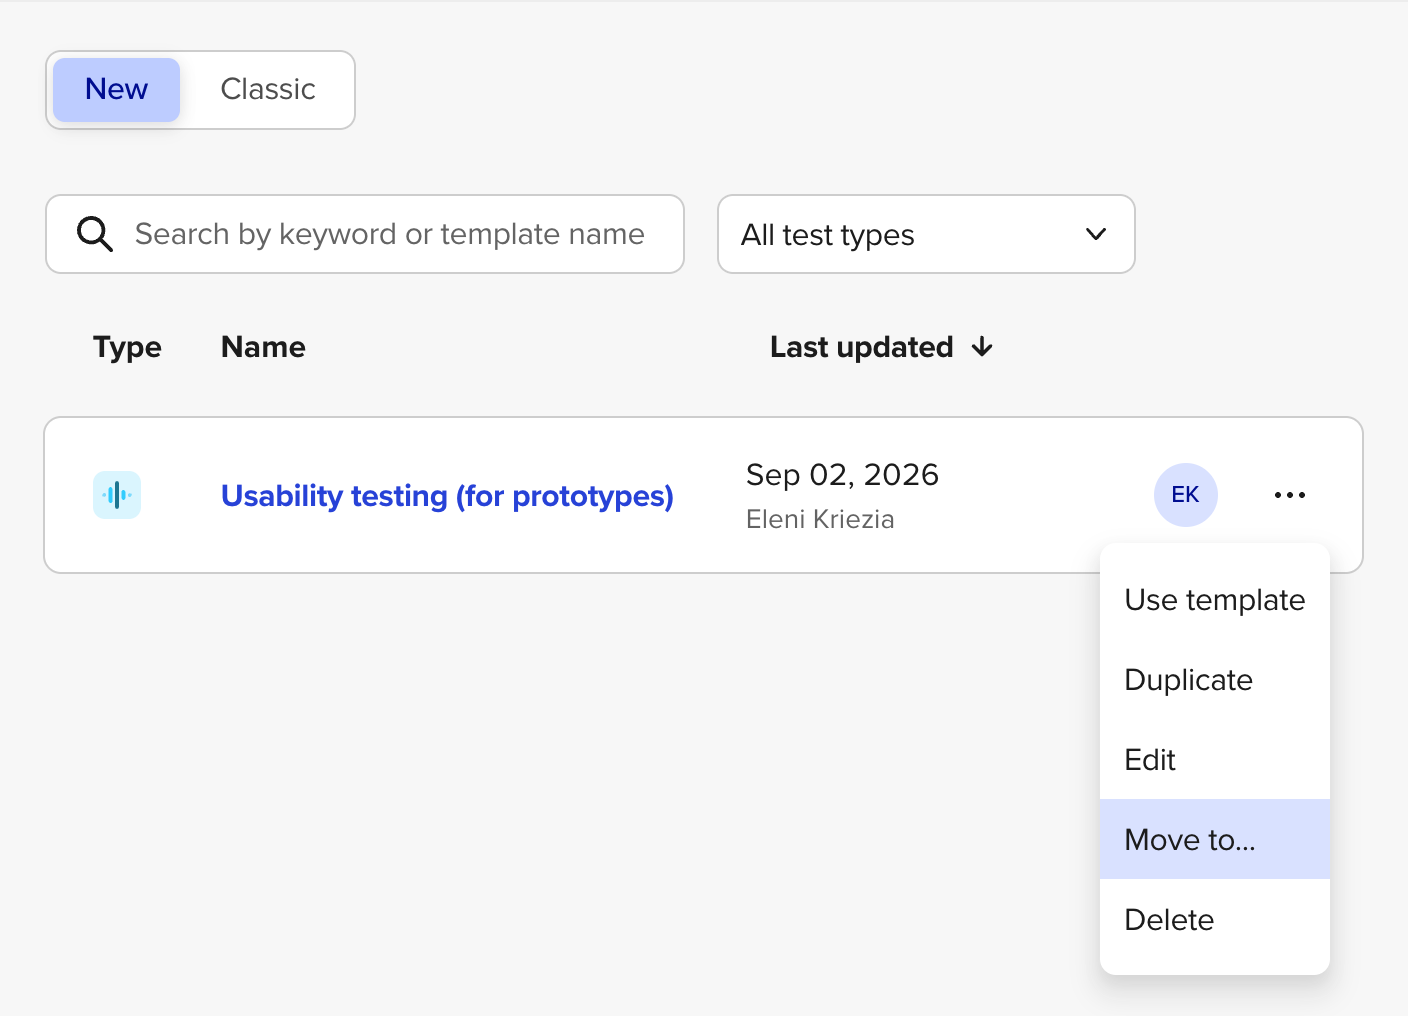1408x1016 pixels.
Task: Click the usability test type waveform icon
Action: point(117,495)
